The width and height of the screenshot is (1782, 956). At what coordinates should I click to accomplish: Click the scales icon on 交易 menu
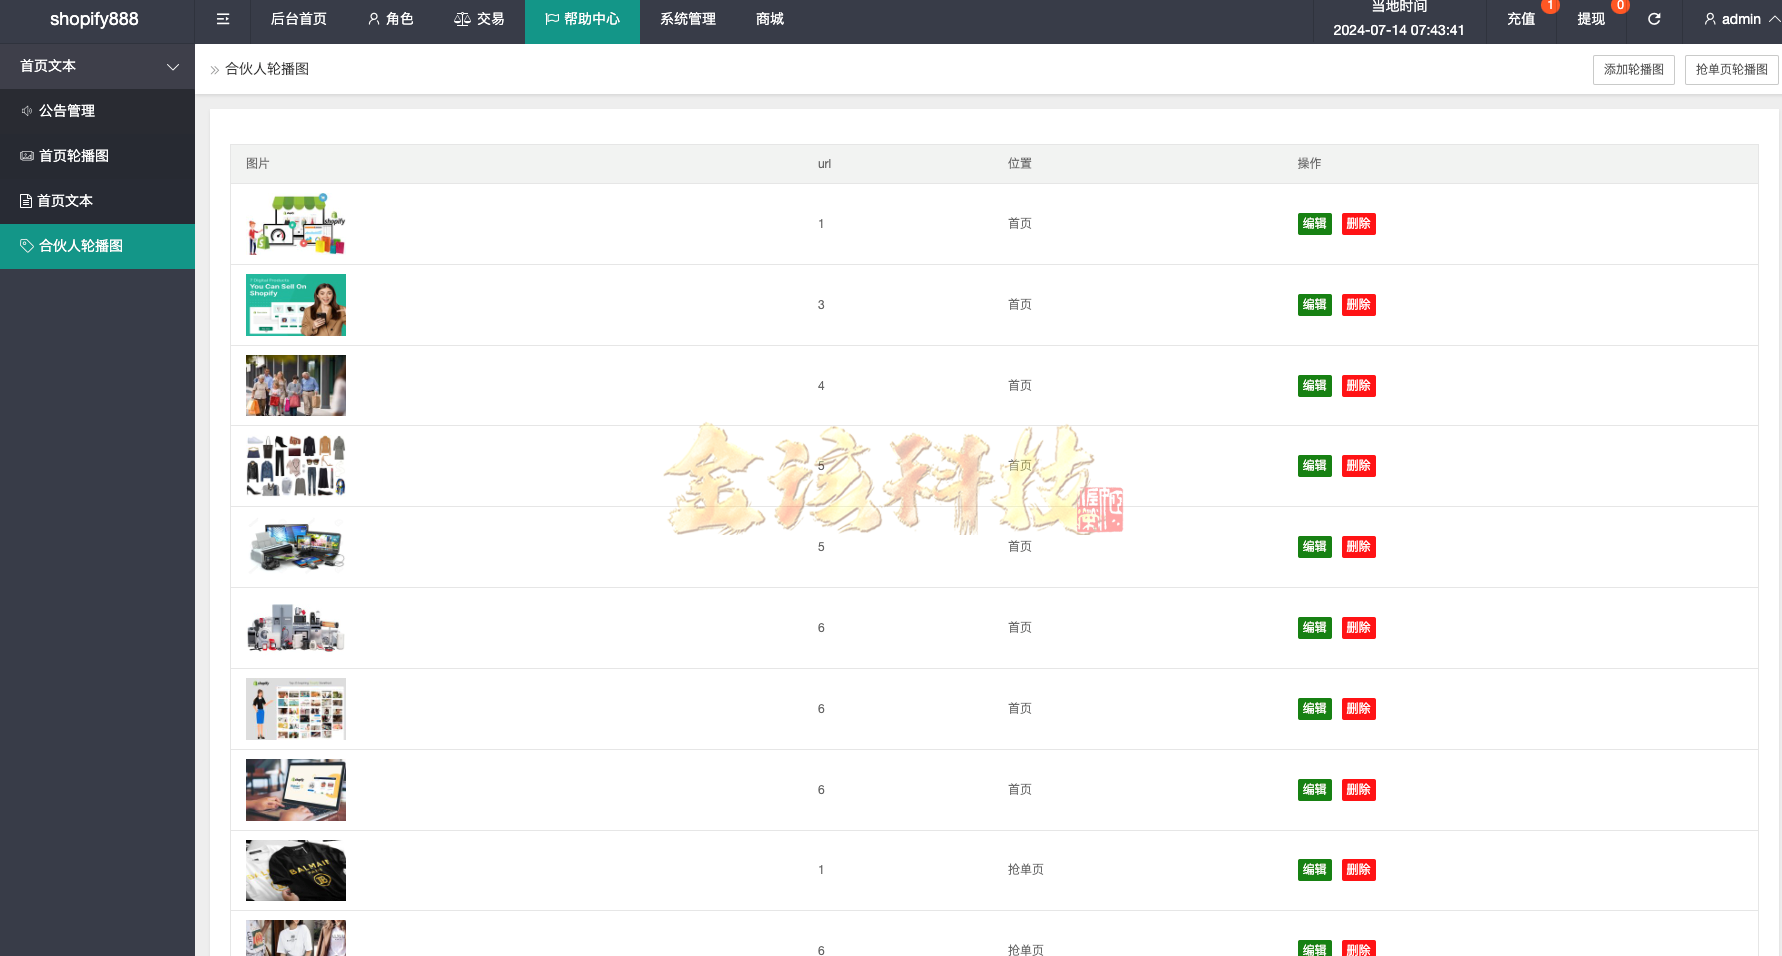tap(461, 19)
